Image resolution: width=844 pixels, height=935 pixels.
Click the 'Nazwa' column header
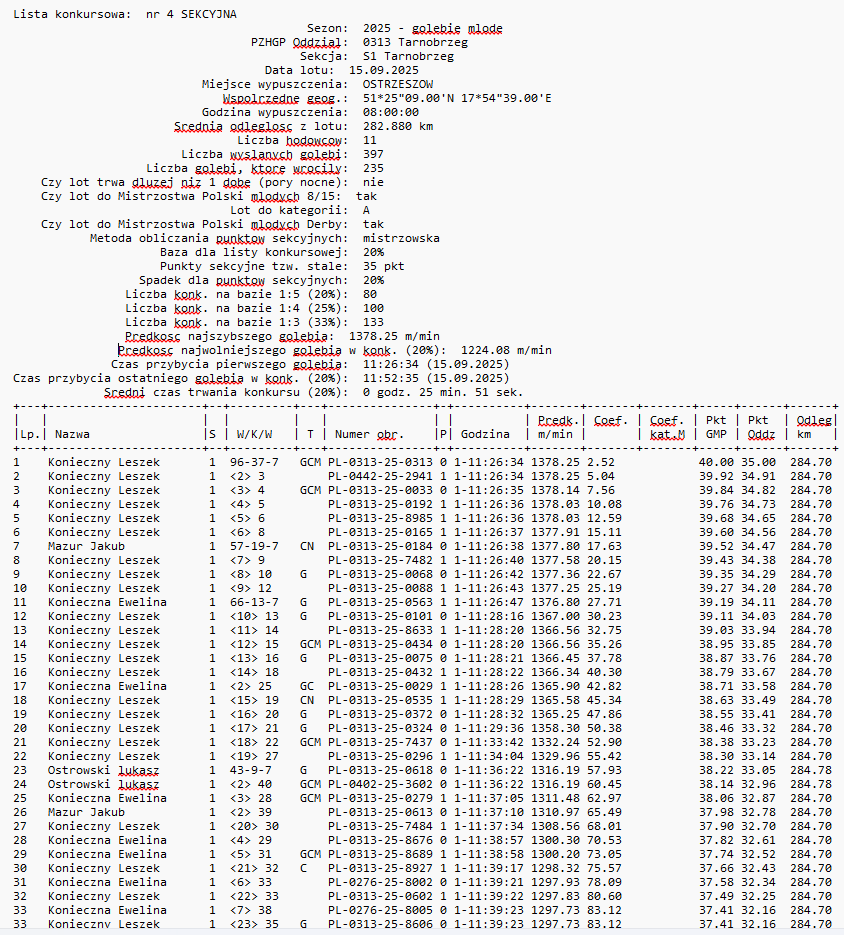point(72,434)
